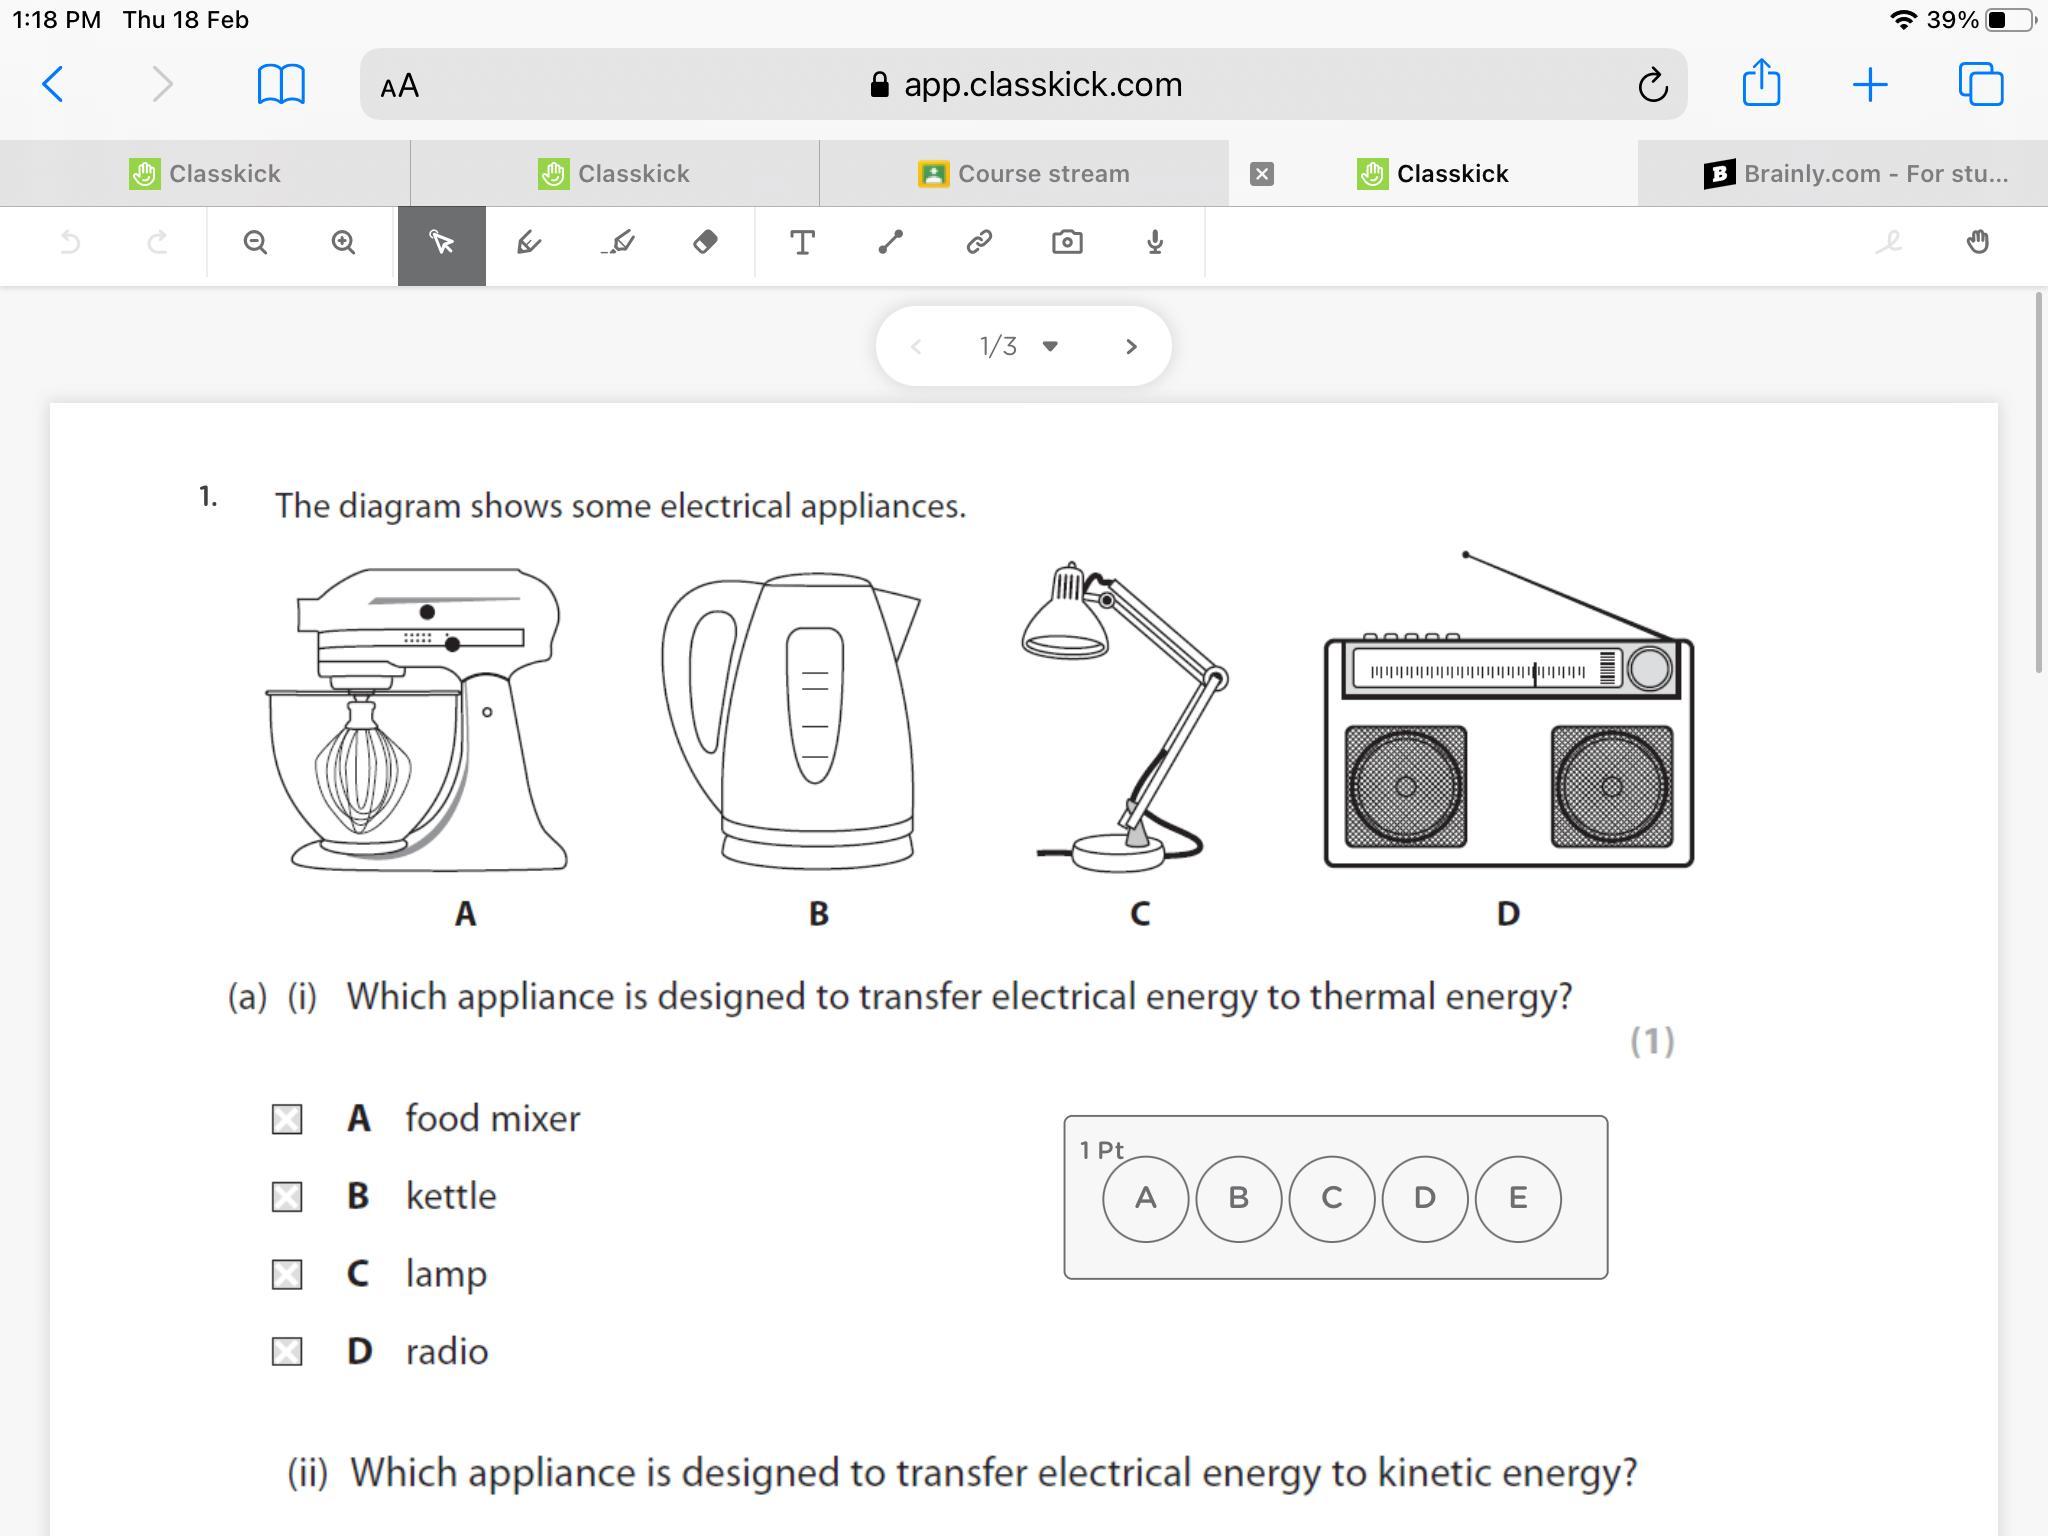
Task: Select the text box tool
Action: coord(802,243)
